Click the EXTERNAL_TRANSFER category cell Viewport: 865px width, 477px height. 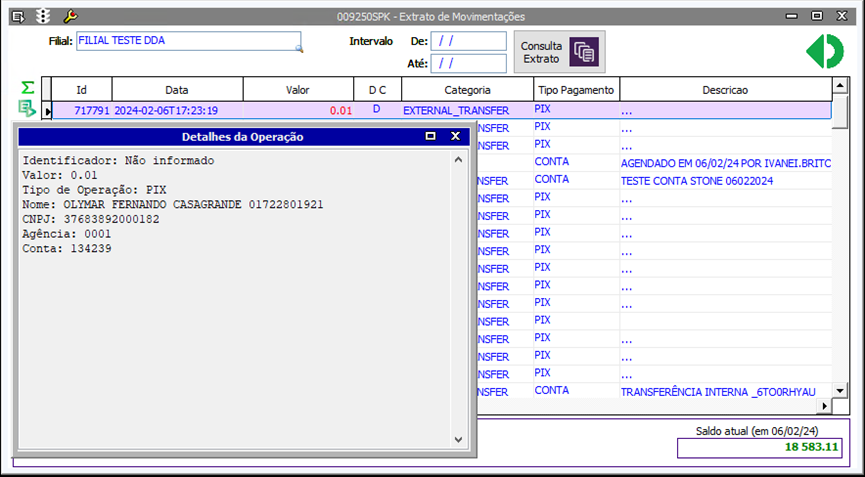[x=467, y=110]
